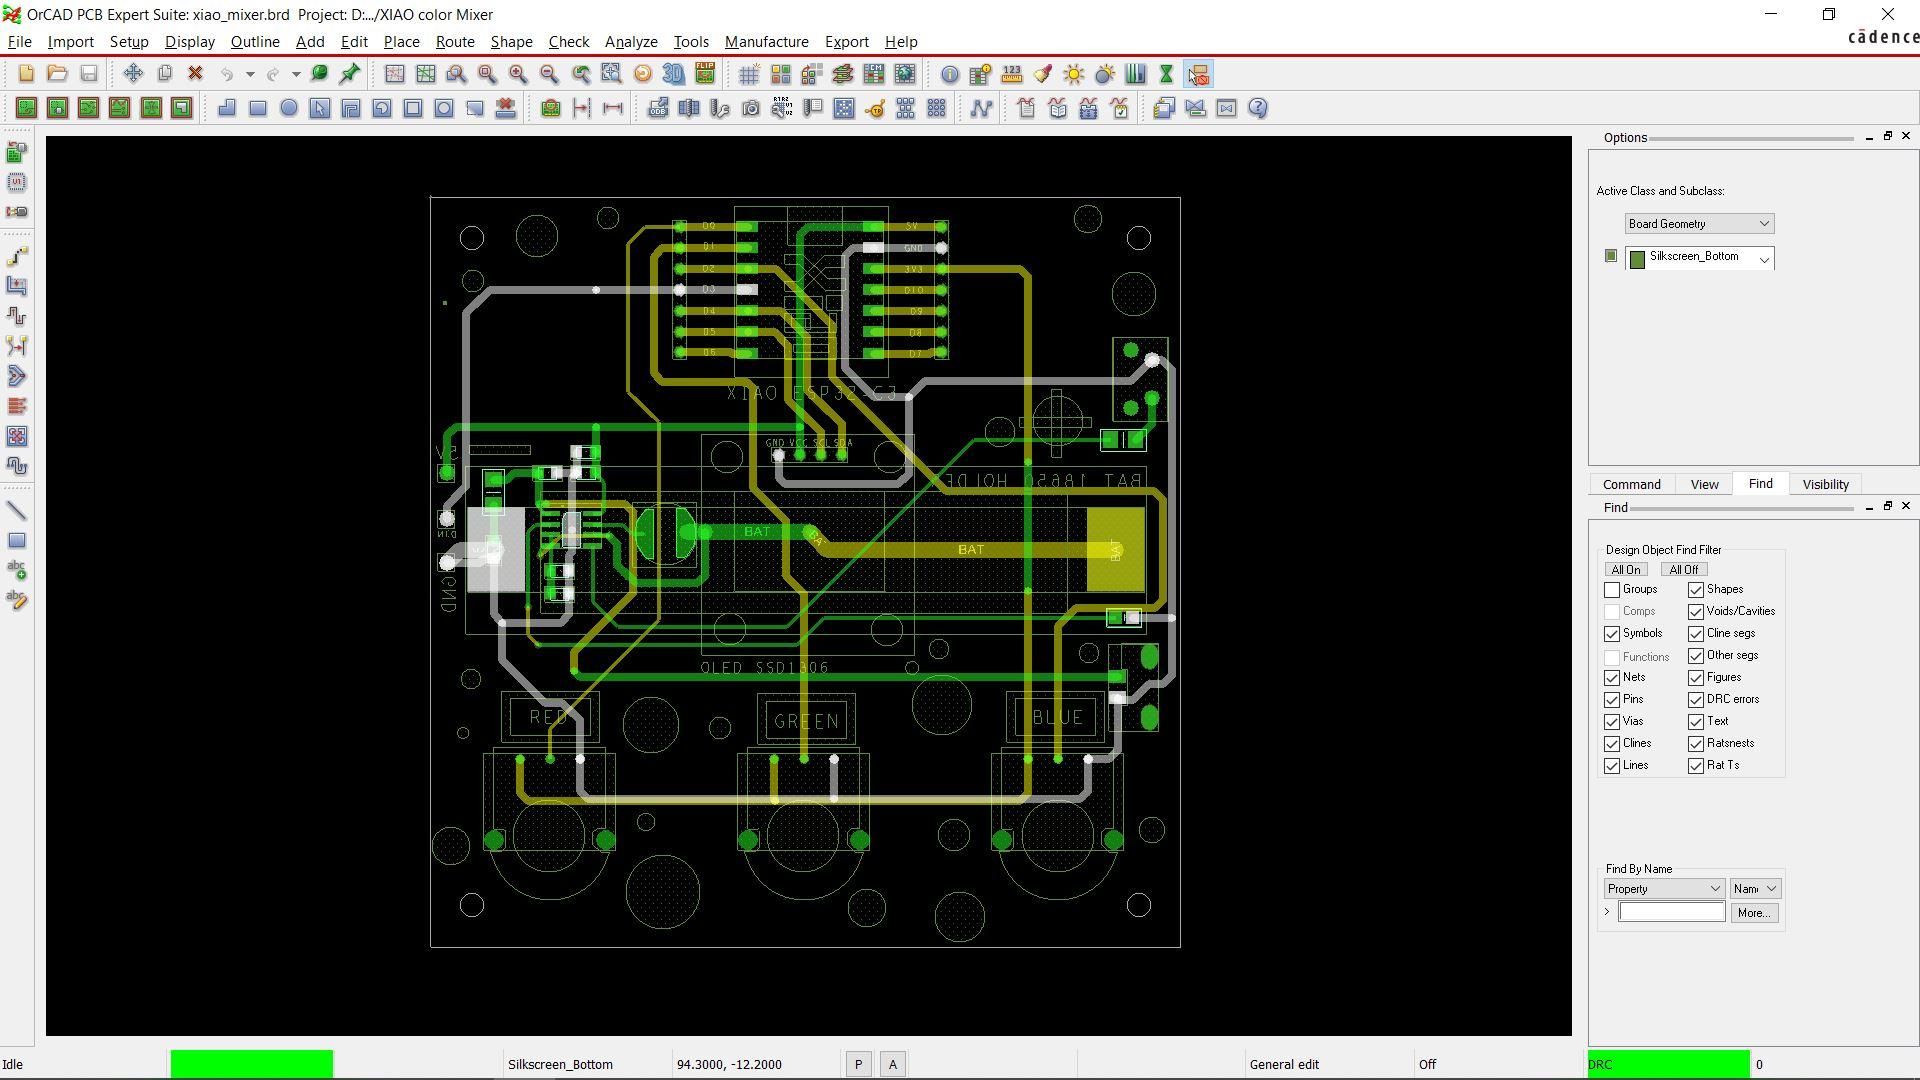Uncheck the Vias checkbox
This screenshot has width=1920, height=1080.
tap(1612, 722)
